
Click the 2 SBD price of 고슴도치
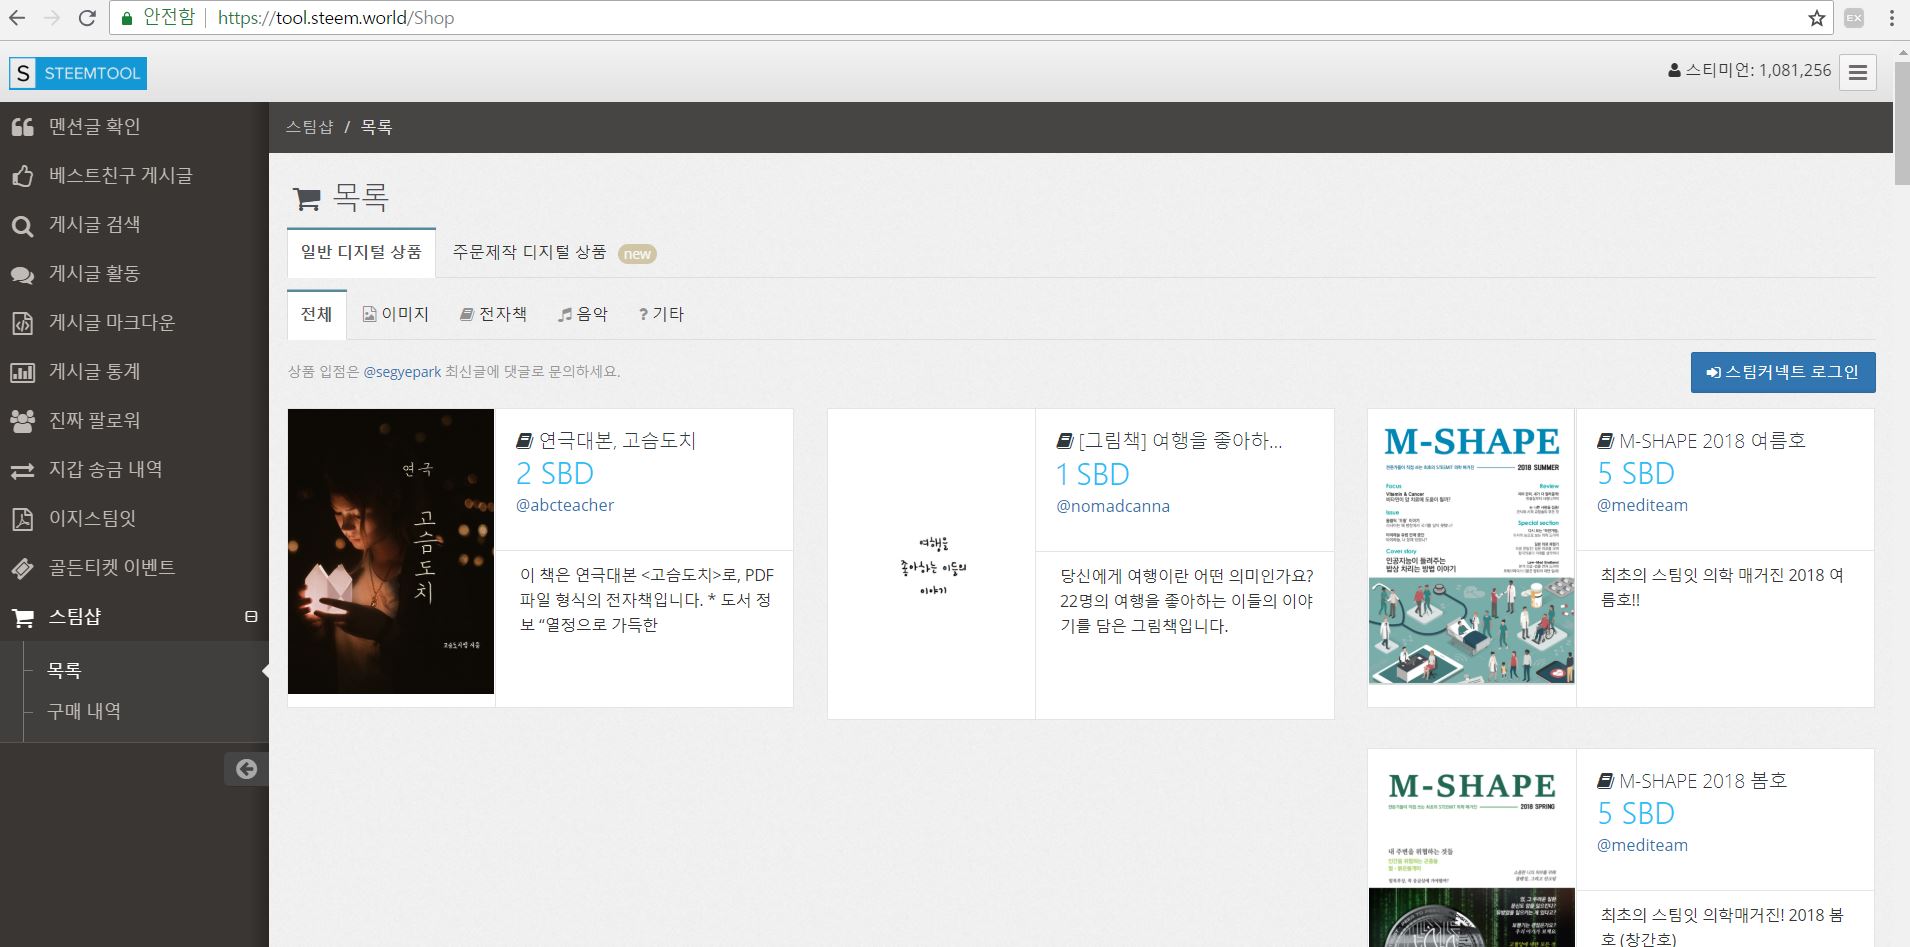coord(555,473)
